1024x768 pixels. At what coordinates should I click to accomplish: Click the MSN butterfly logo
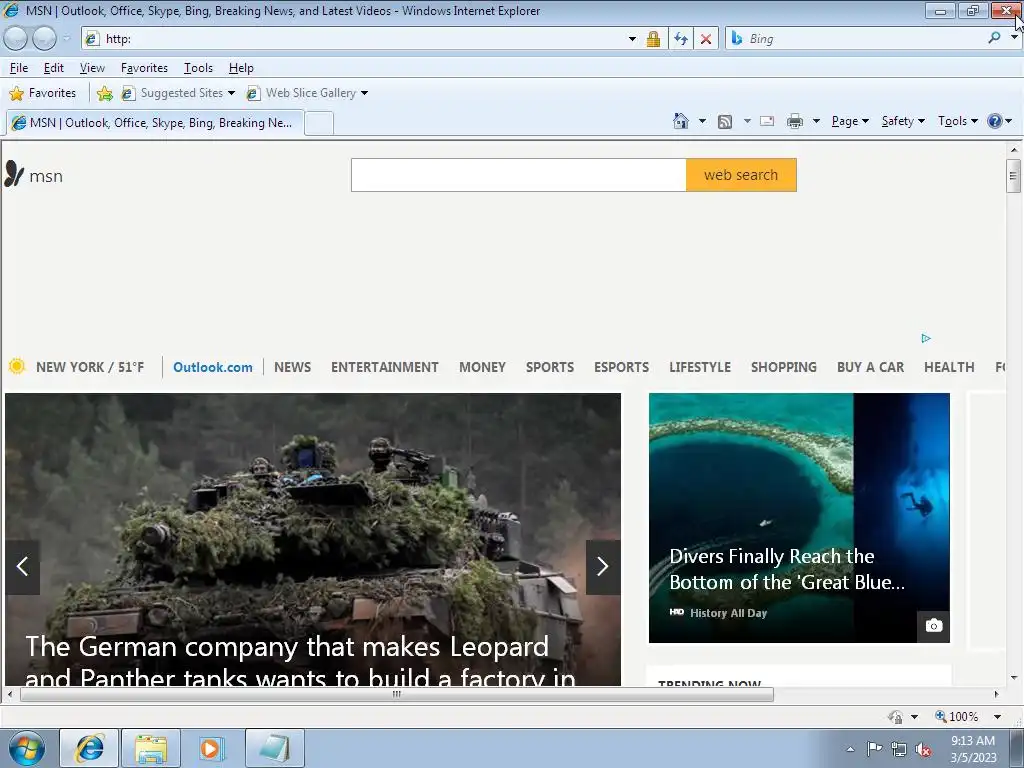[14, 174]
